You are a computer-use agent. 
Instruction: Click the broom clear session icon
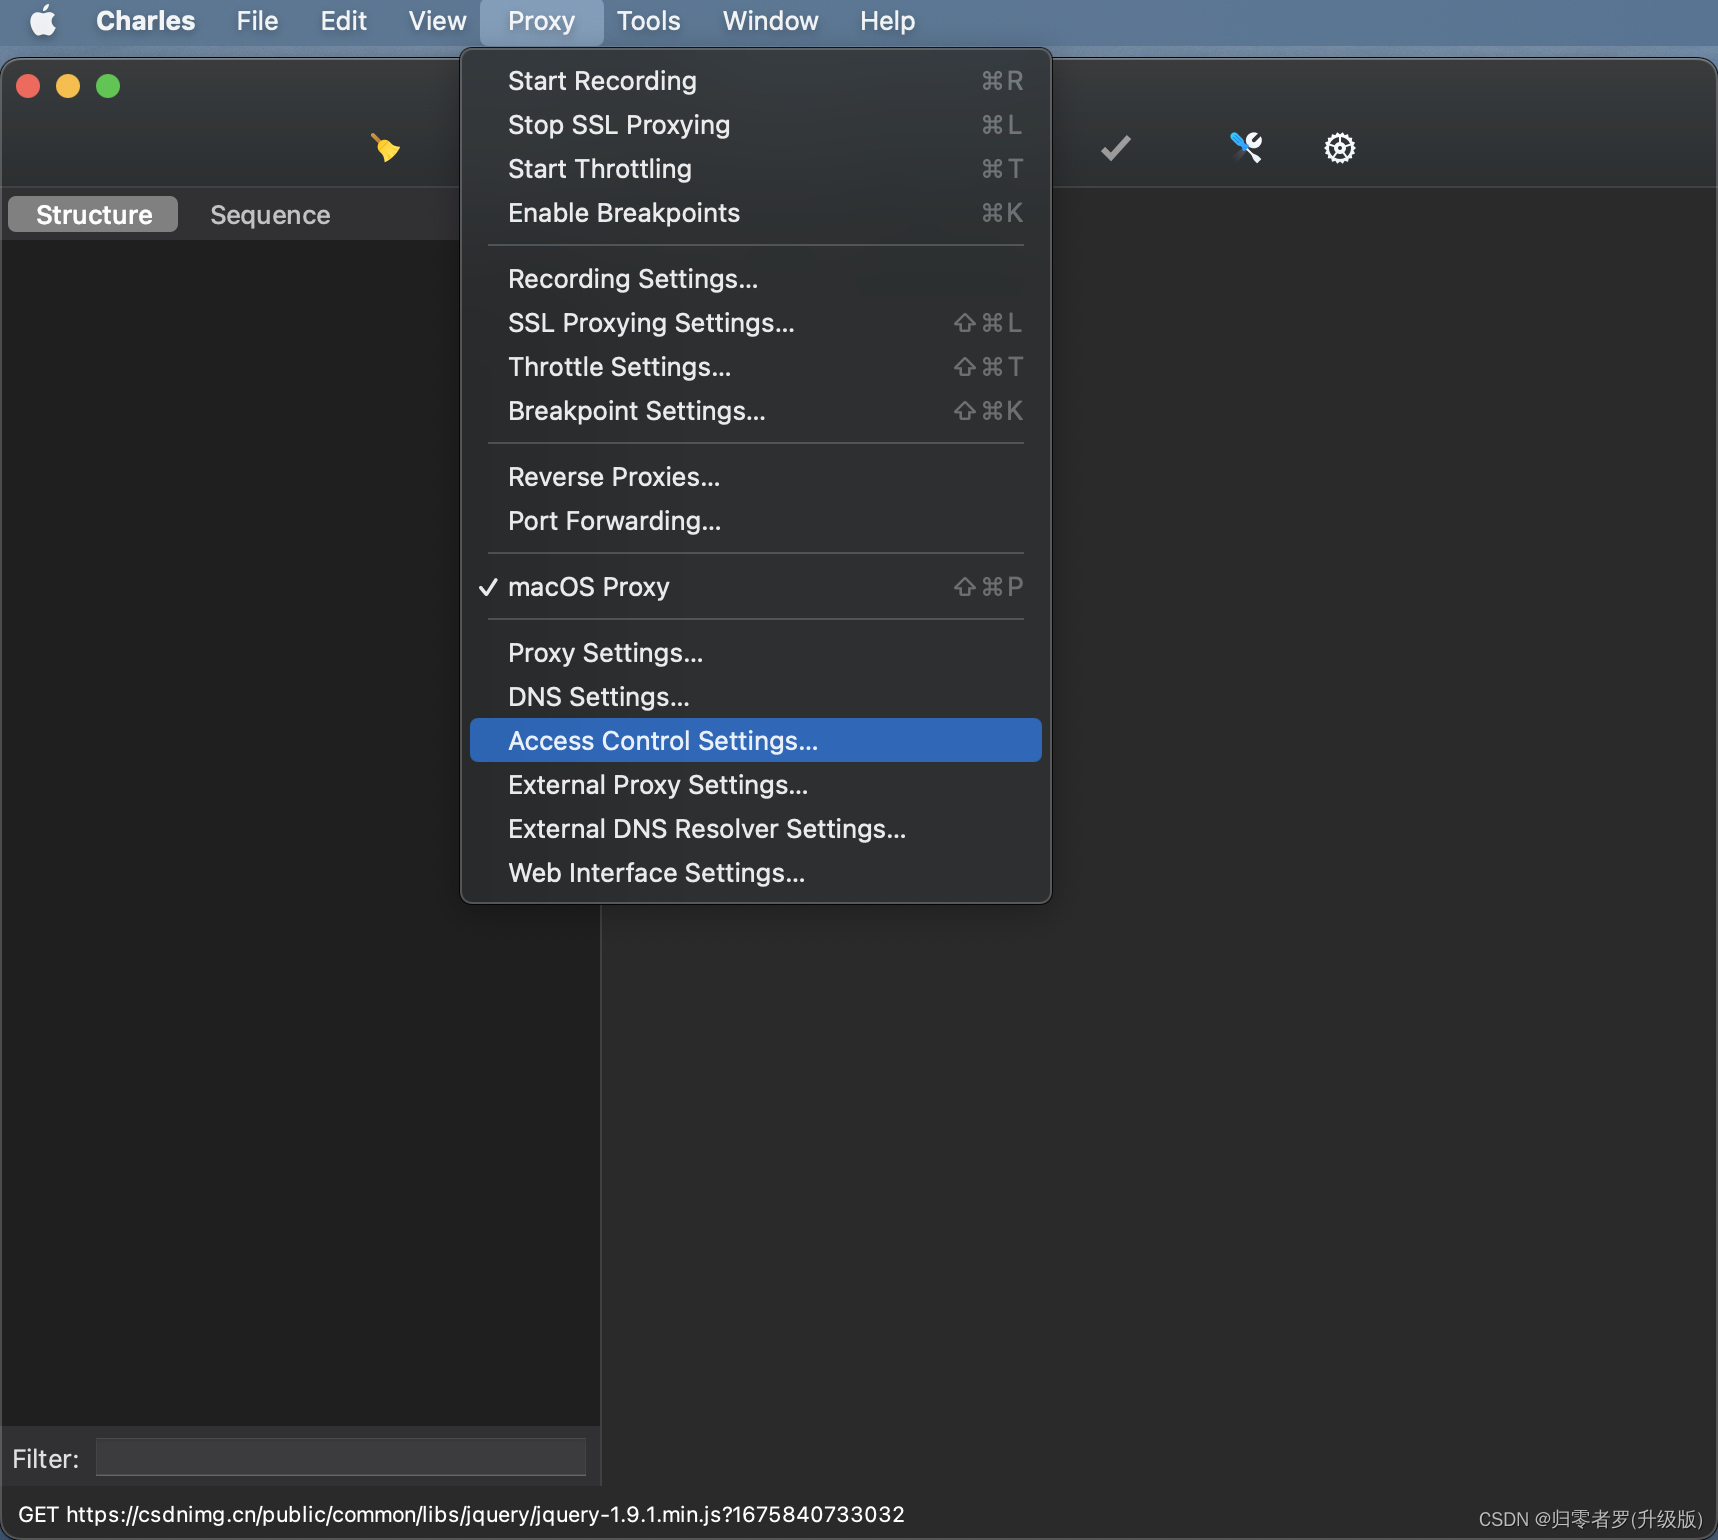tap(385, 148)
